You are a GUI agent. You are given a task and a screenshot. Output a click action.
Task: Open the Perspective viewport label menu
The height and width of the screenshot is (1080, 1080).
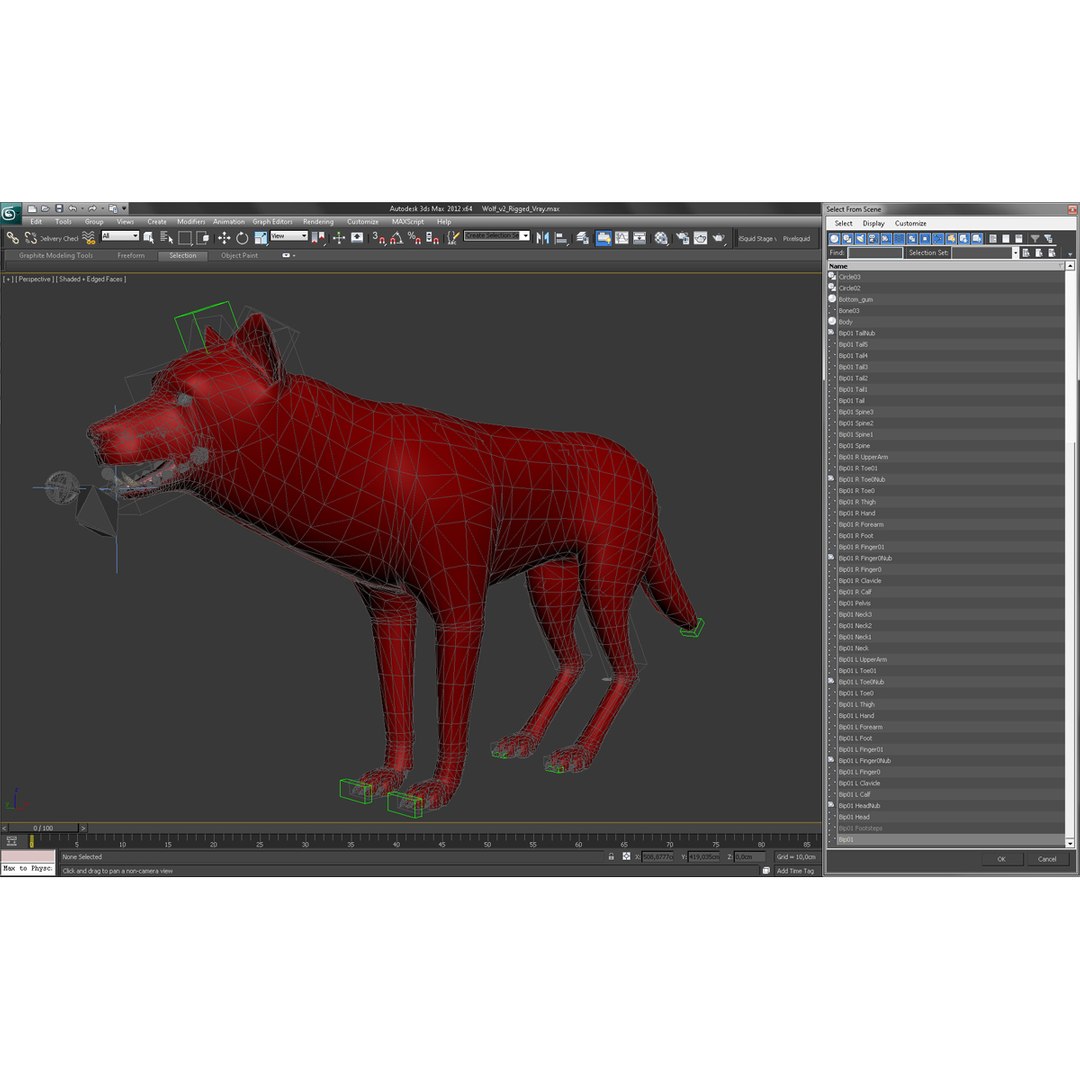coord(34,280)
